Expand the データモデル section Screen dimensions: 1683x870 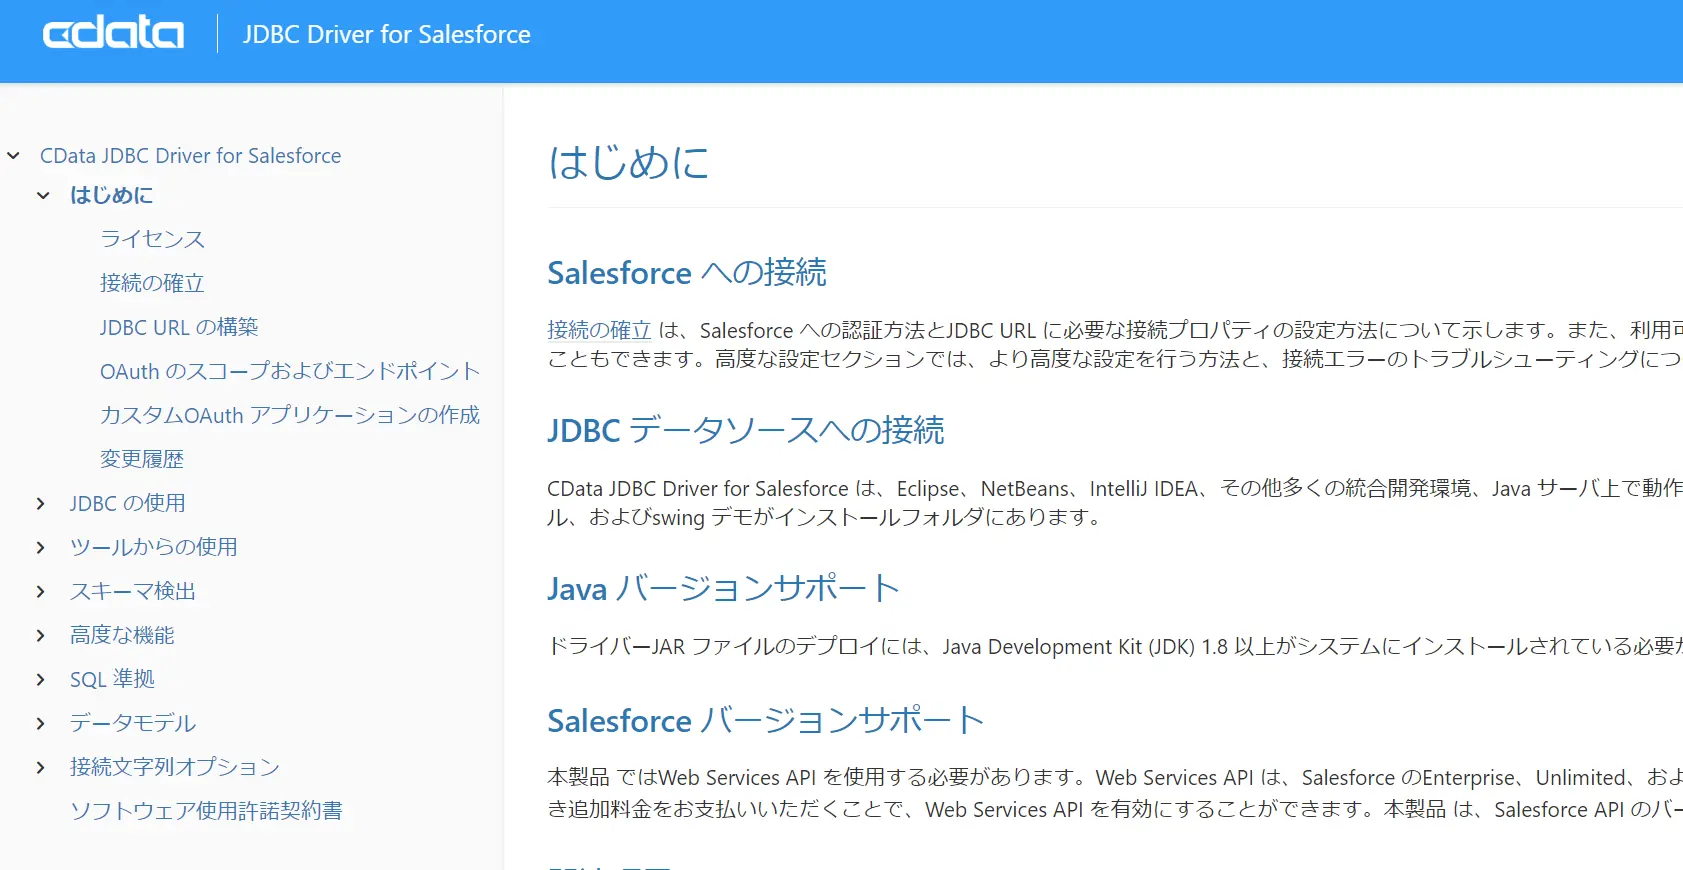click(x=41, y=724)
